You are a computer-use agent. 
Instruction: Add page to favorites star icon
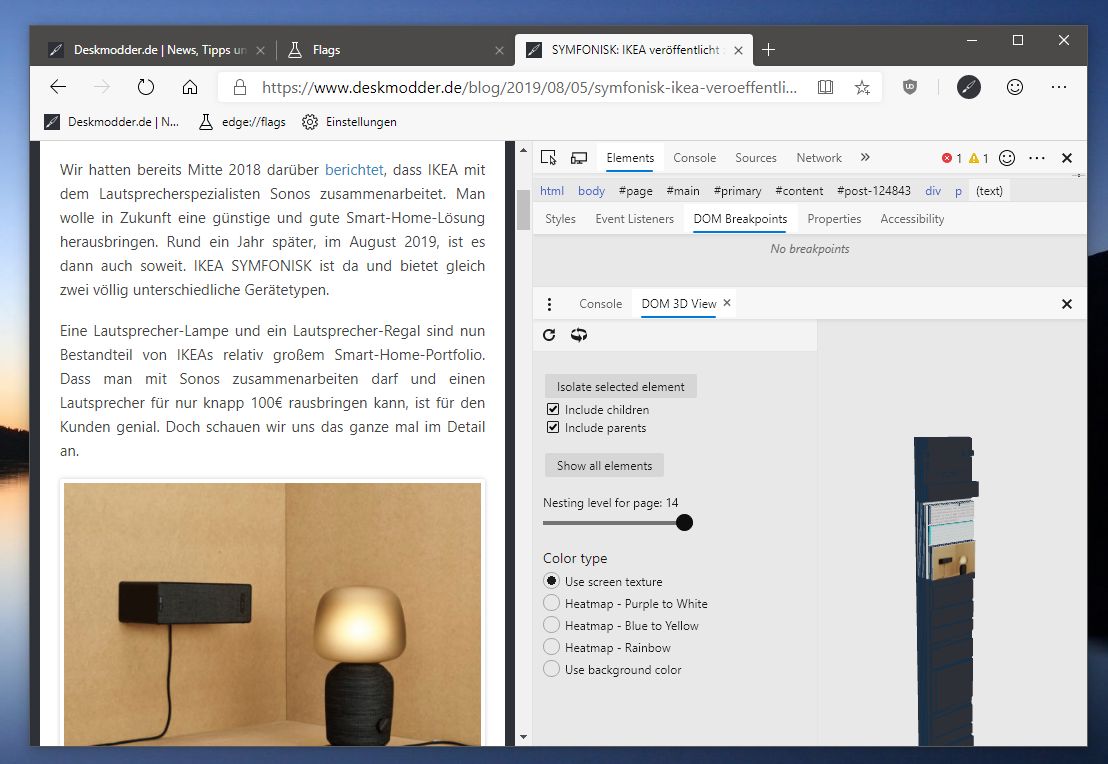pyautogui.click(x=862, y=87)
